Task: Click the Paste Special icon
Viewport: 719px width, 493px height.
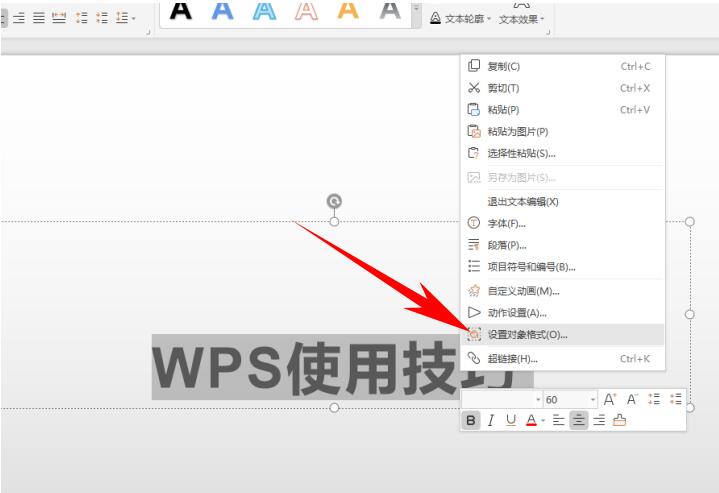Action: pos(474,153)
